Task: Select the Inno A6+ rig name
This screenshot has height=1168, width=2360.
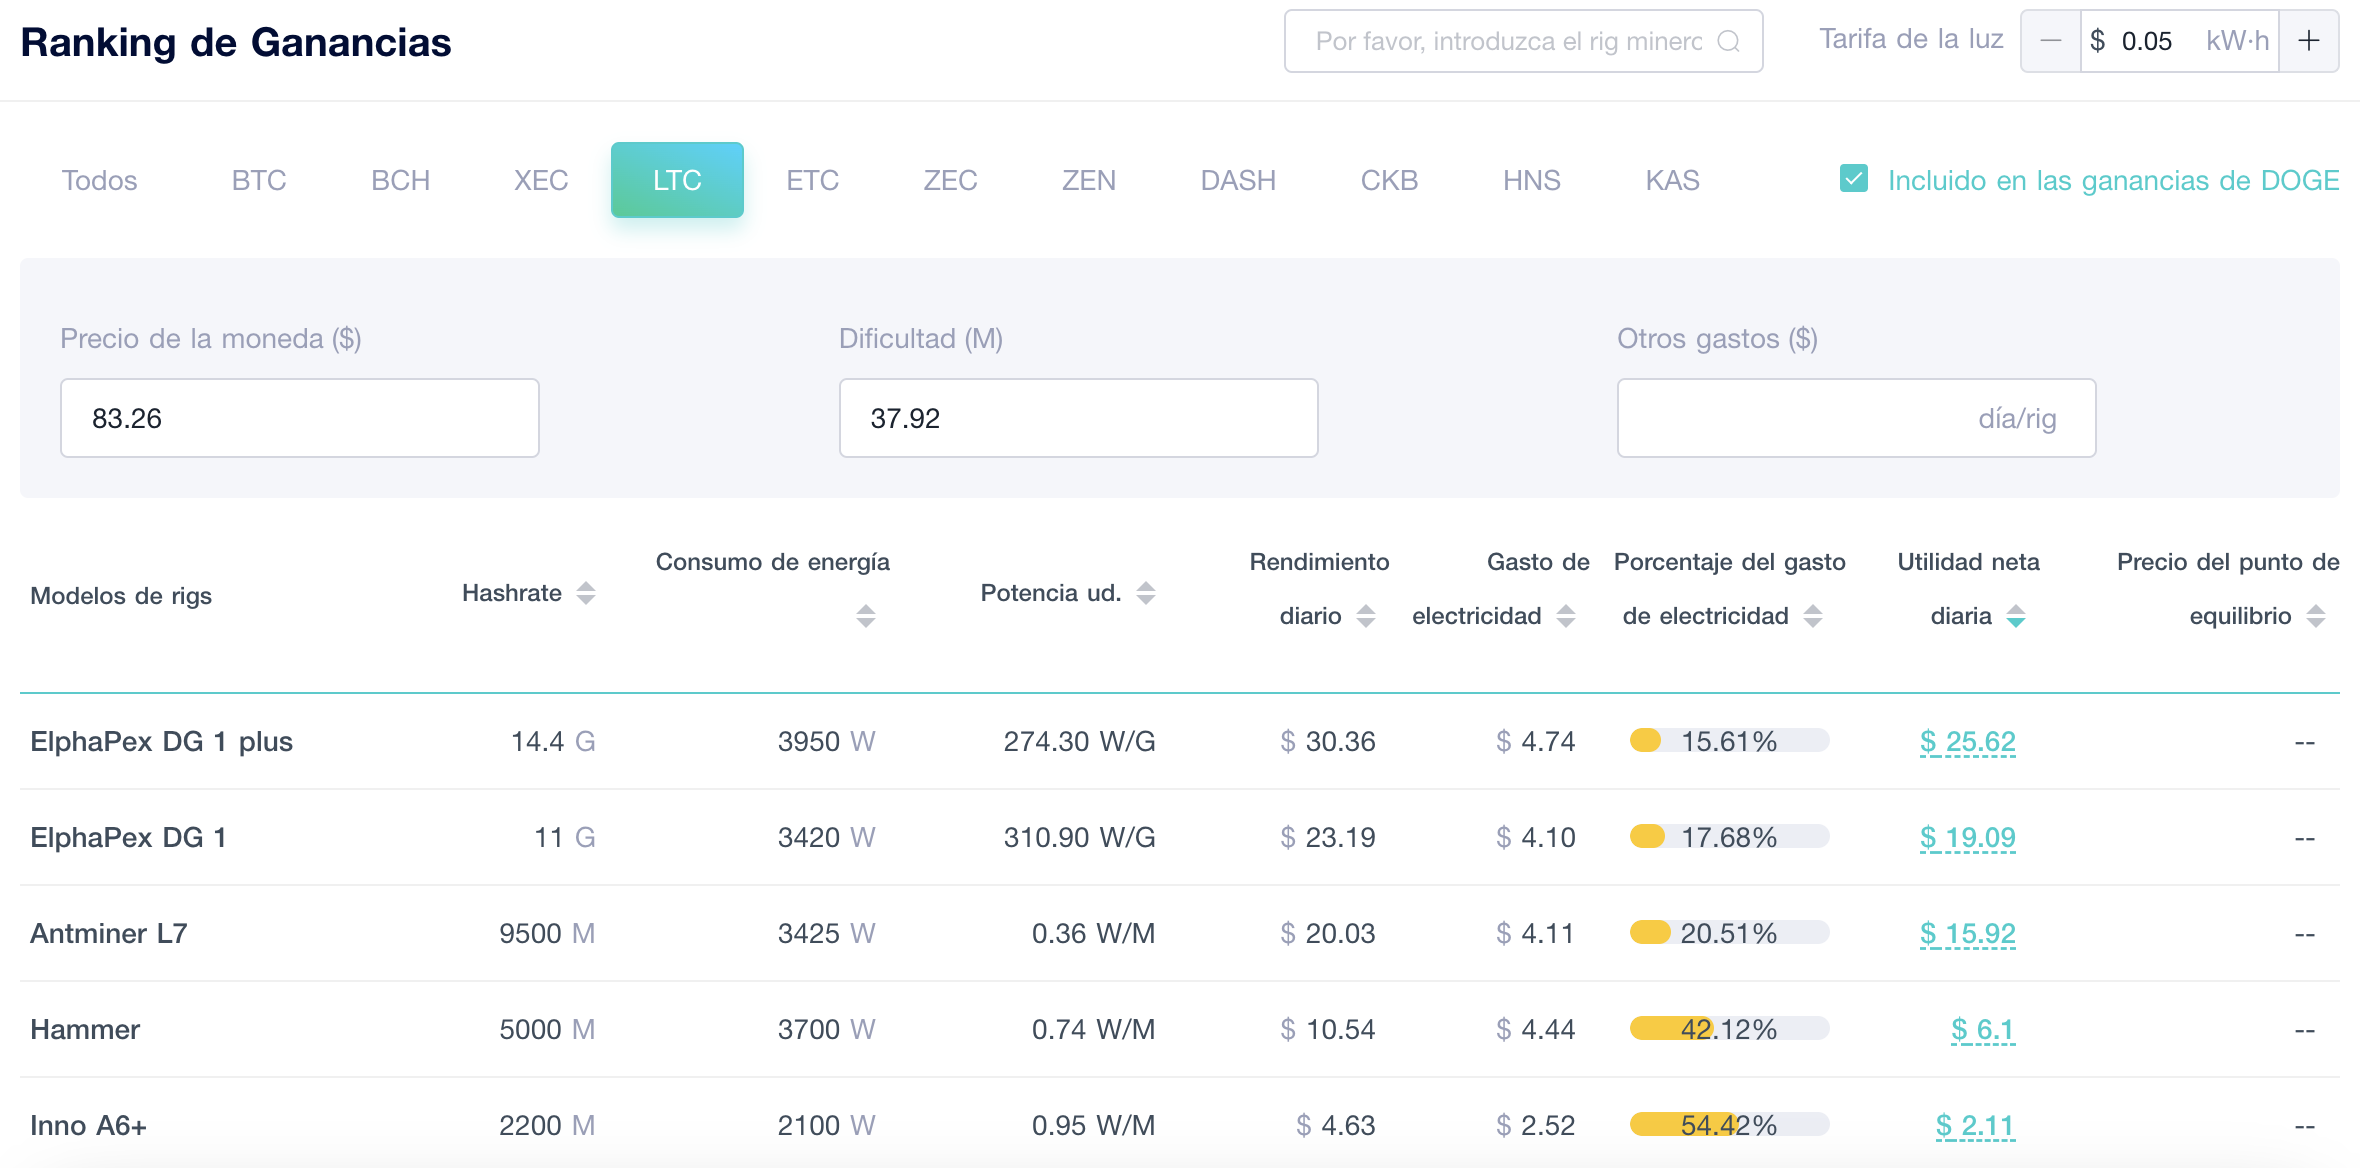Action: click(x=88, y=1126)
